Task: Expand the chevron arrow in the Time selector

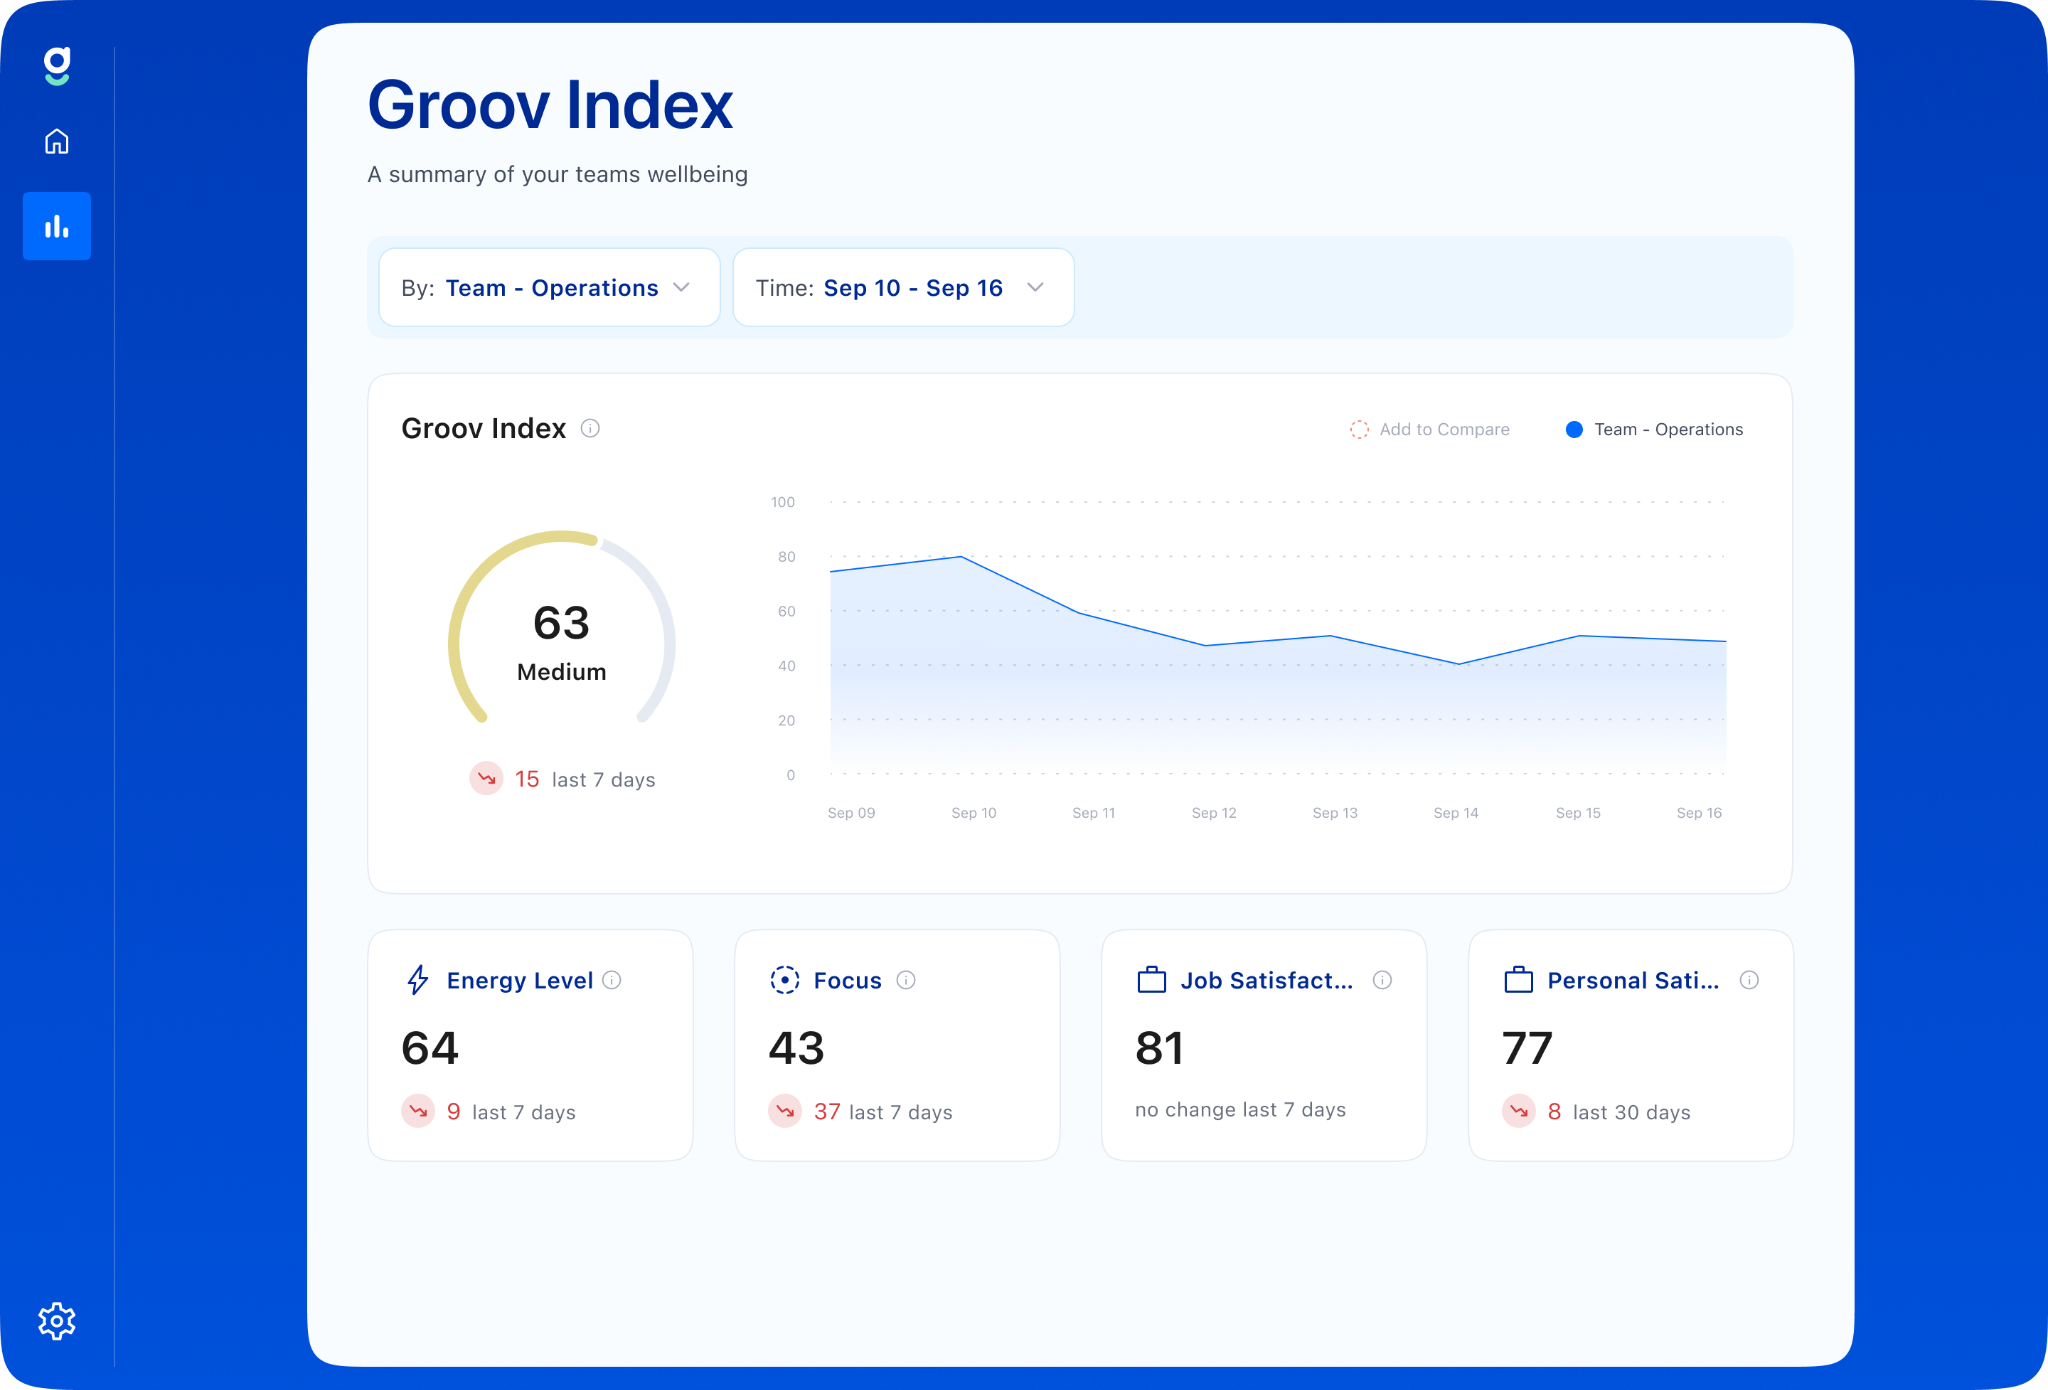Action: click(1036, 287)
